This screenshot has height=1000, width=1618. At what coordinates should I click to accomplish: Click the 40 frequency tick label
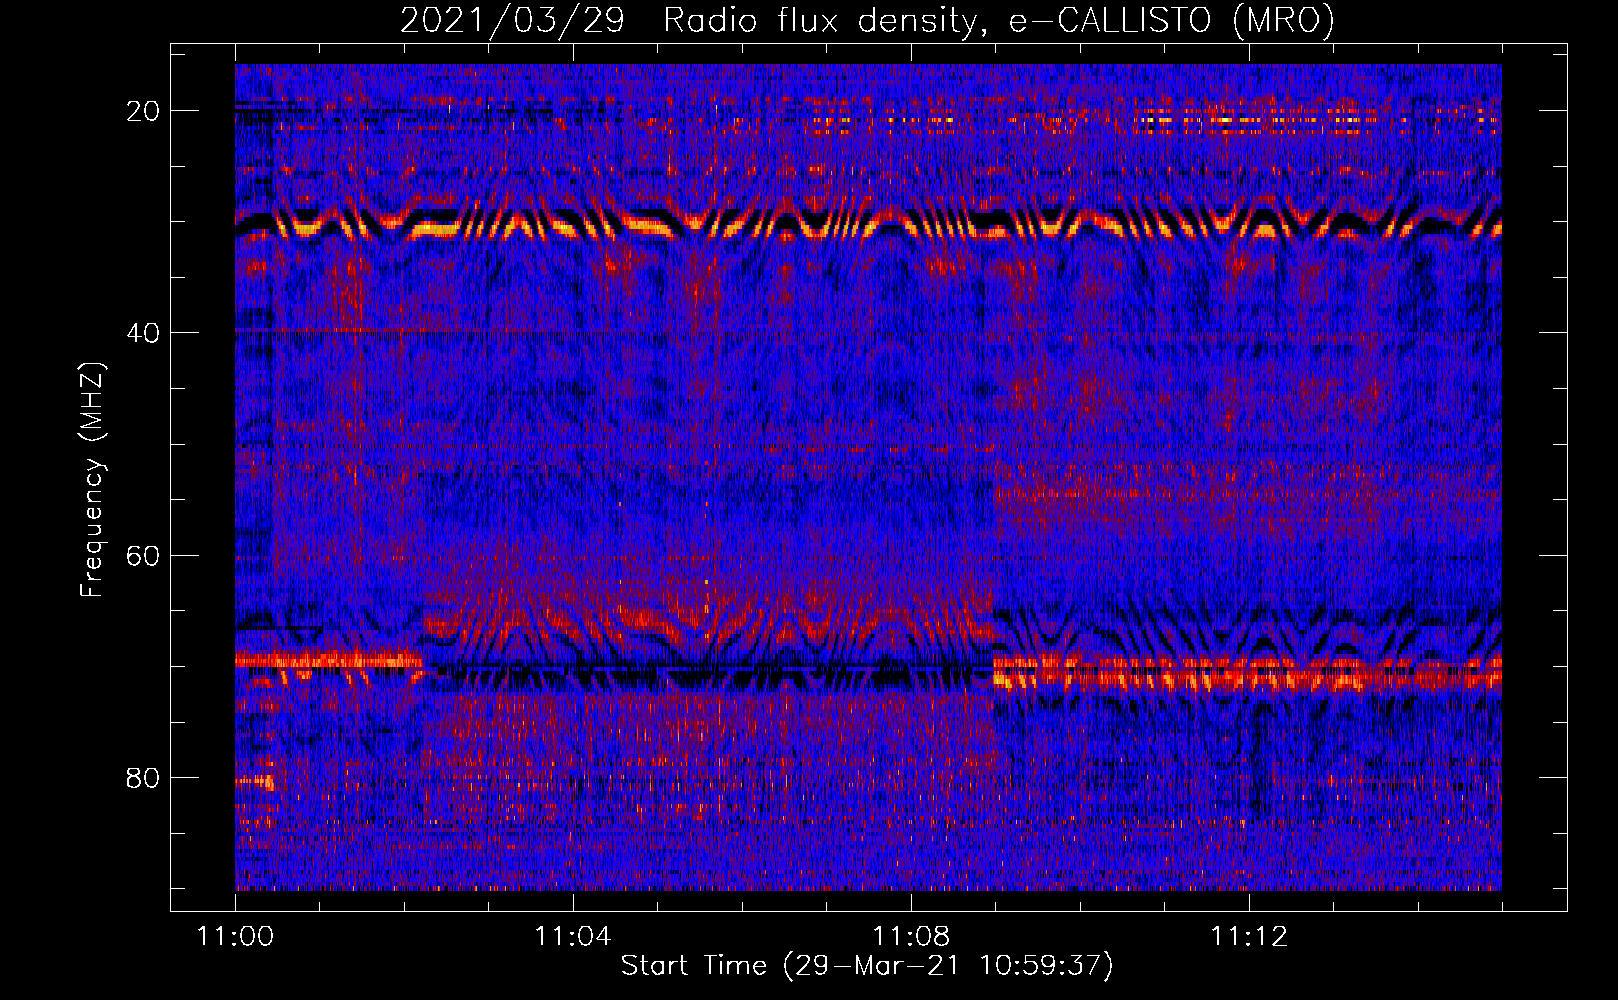click(143, 333)
